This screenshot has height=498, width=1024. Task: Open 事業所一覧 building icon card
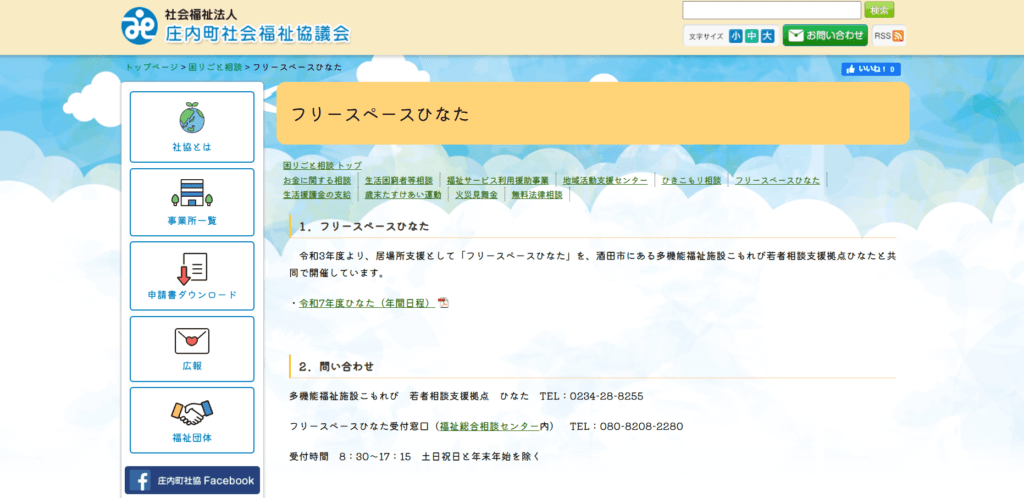click(x=192, y=202)
